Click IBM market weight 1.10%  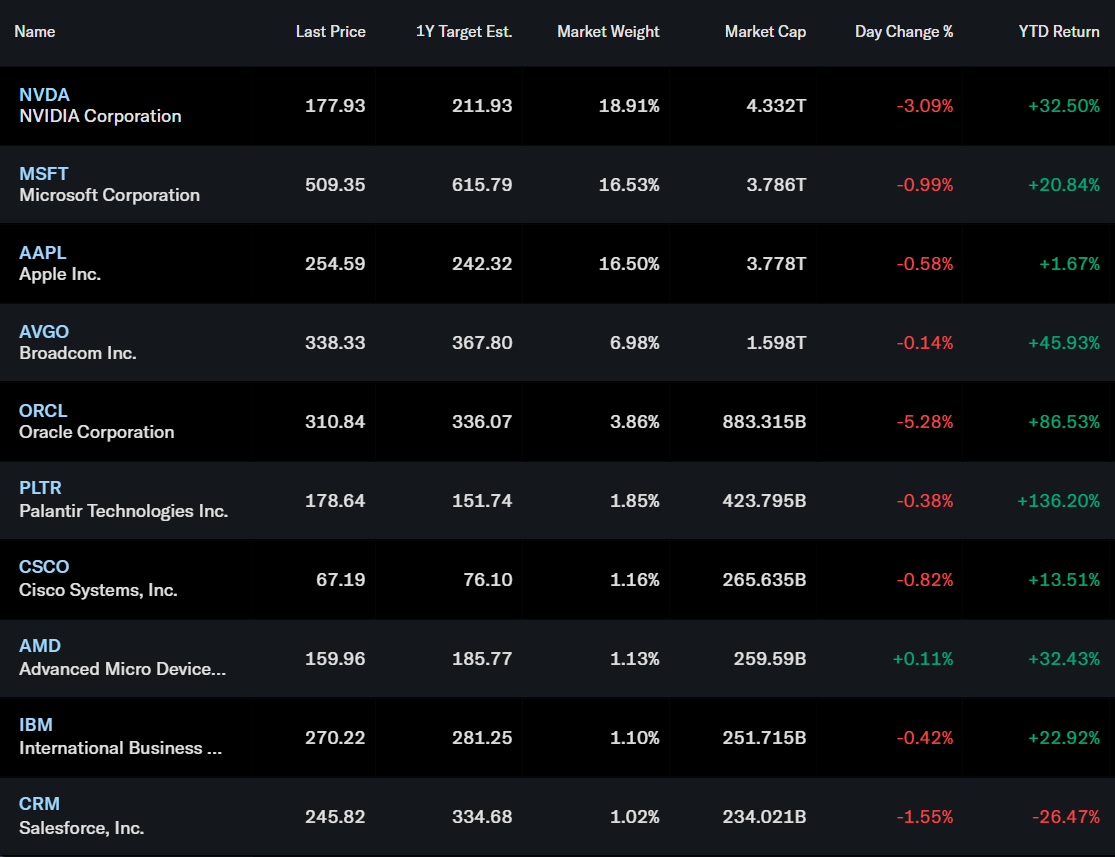tap(635, 737)
